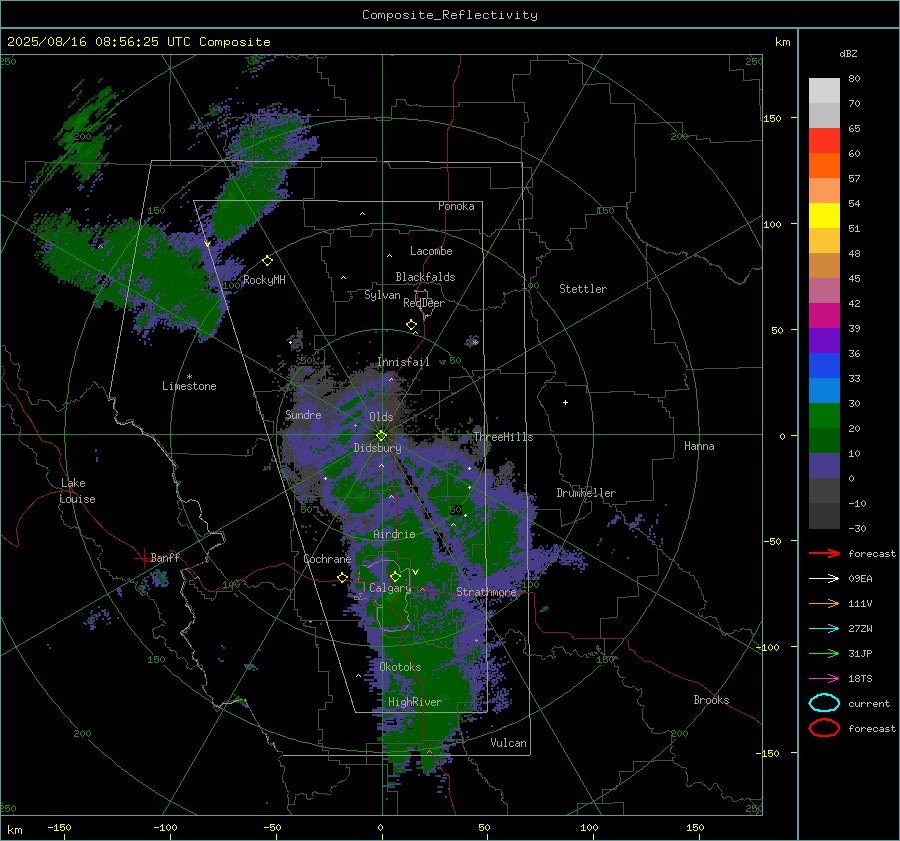900x841 pixels.
Task: Click the Sundre label
Action: point(303,414)
